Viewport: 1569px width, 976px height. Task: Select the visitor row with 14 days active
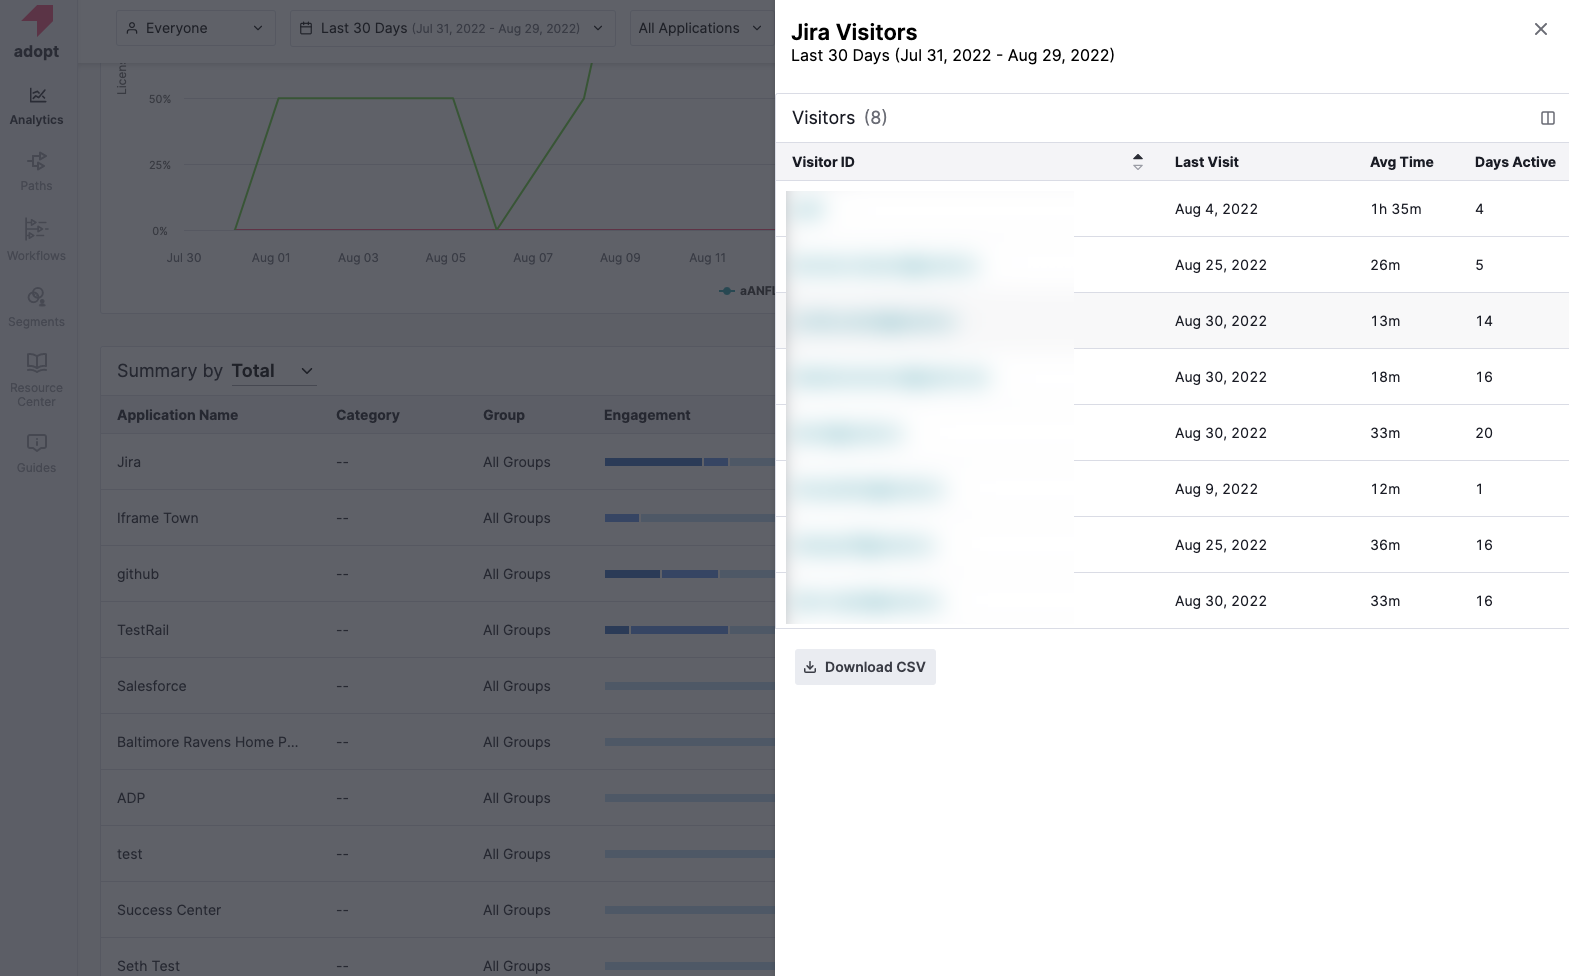(1172, 321)
